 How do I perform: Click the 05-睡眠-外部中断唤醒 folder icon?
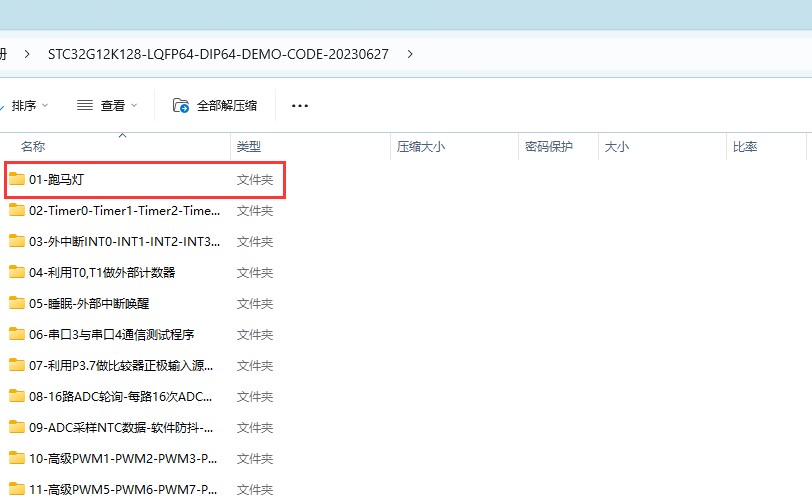coord(17,303)
